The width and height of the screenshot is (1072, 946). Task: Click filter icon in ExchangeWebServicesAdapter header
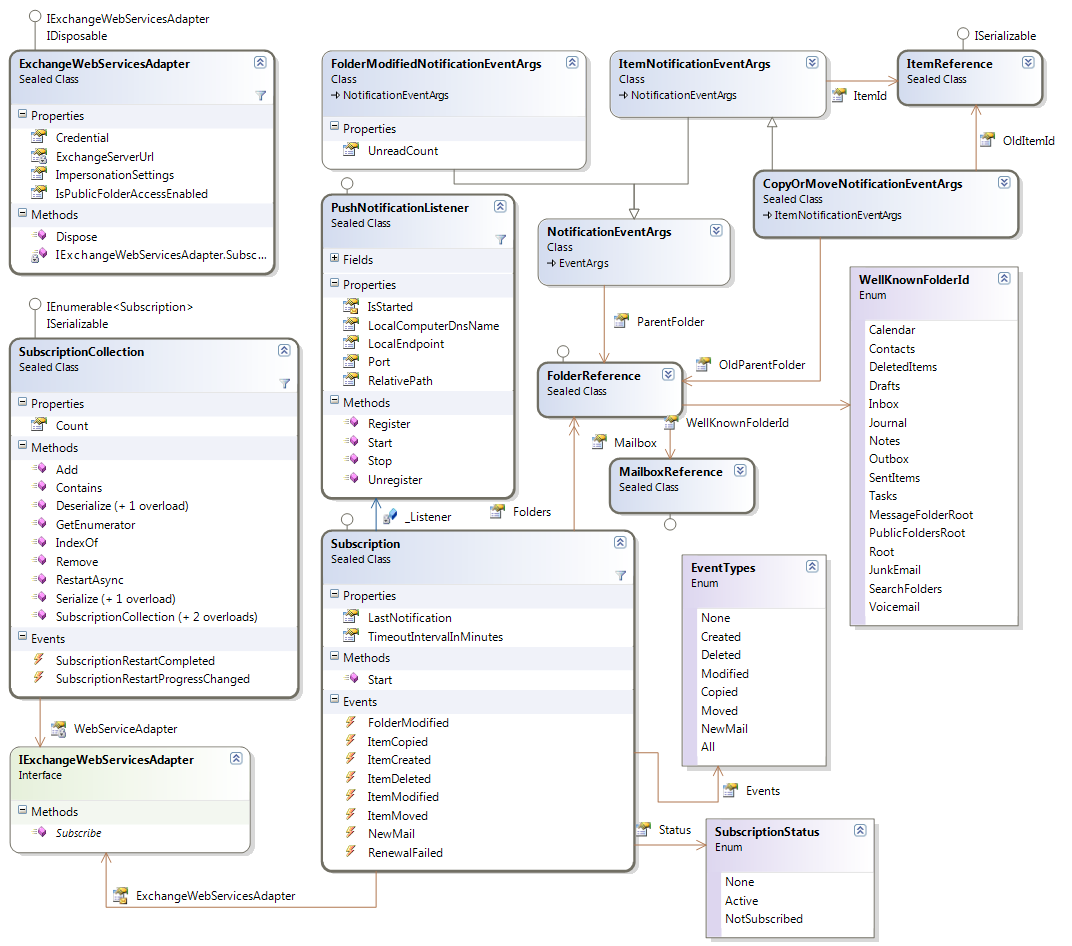260,96
